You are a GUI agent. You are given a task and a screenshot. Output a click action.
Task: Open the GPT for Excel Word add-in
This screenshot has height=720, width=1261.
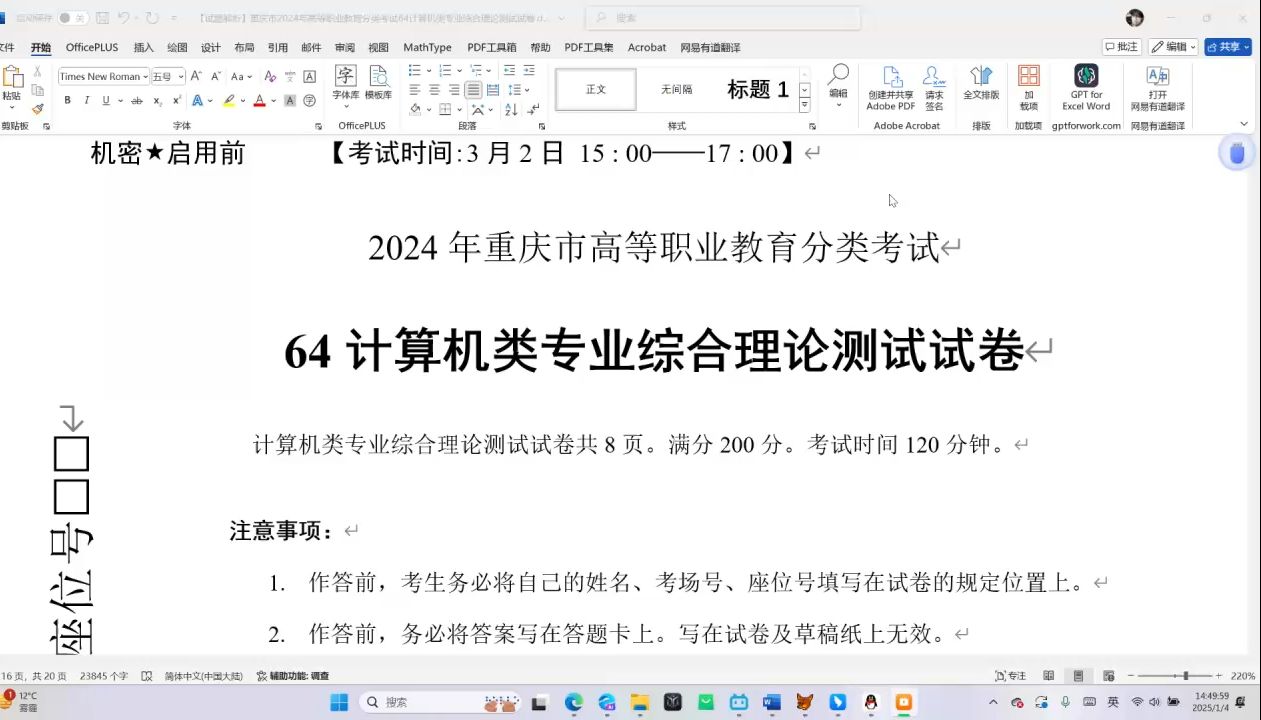1086,88
